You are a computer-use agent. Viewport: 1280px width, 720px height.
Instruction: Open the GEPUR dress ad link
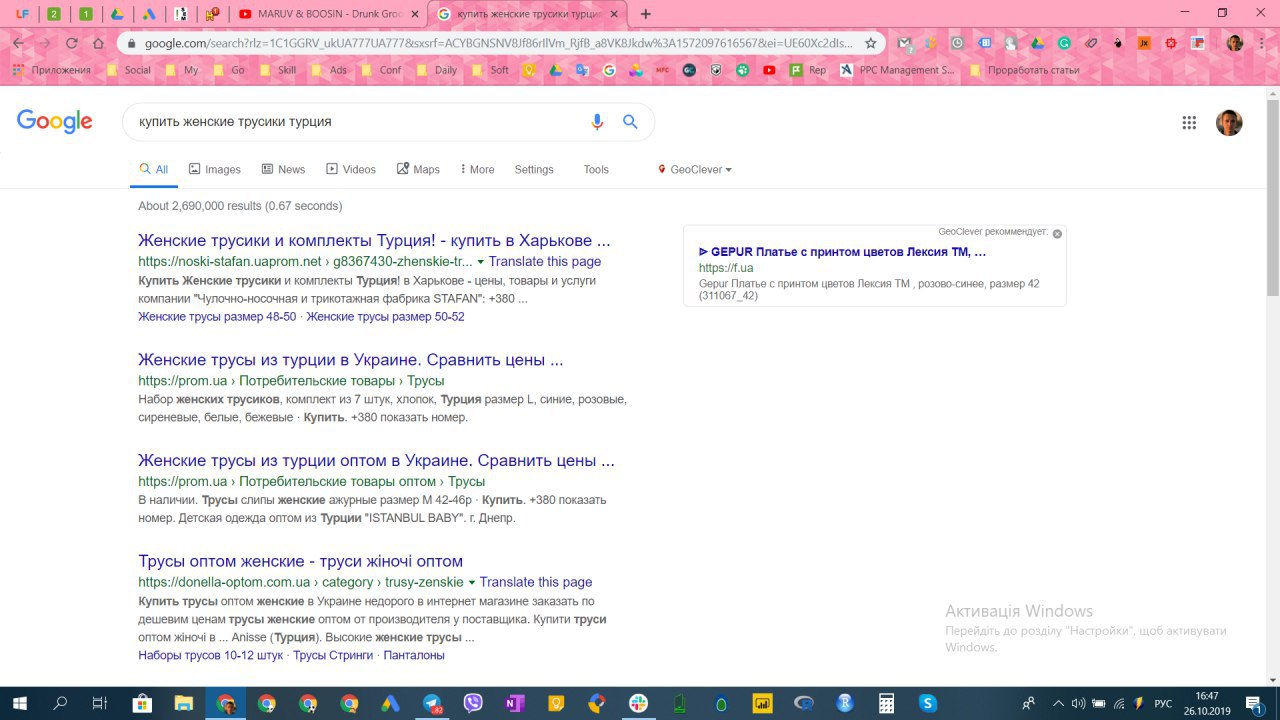pos(842,252)
